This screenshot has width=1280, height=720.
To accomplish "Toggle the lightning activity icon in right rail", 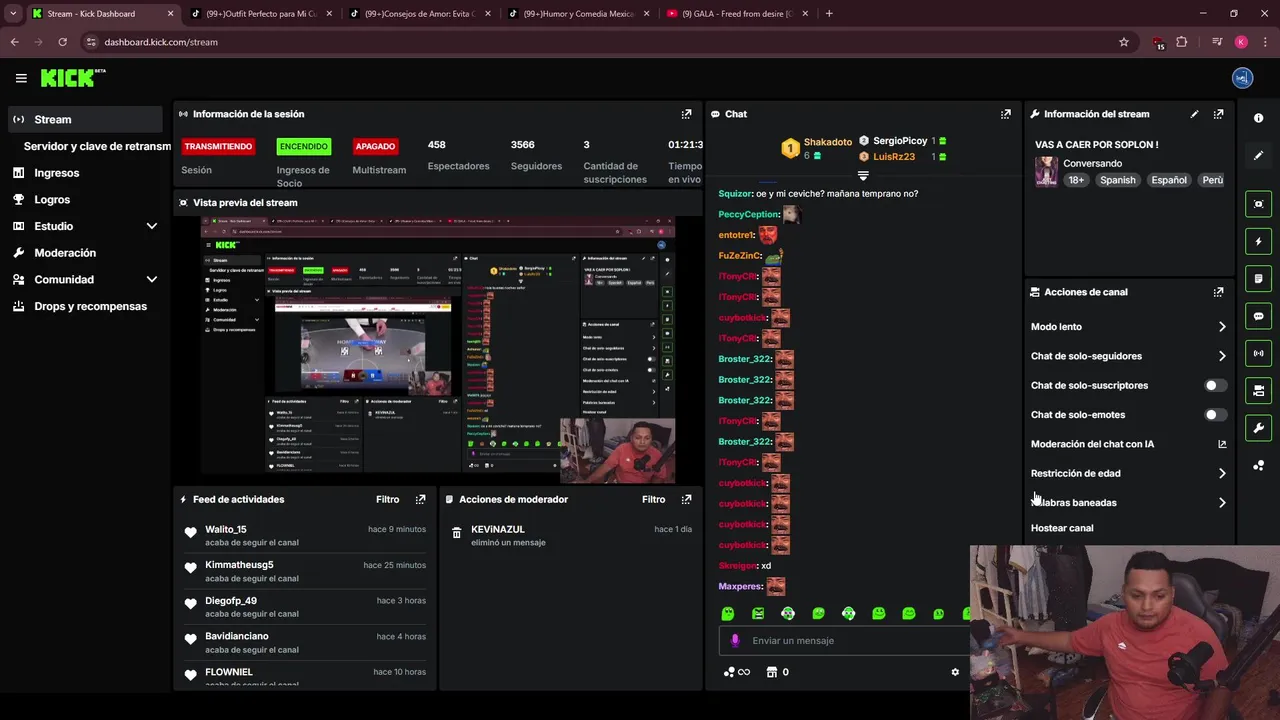I will point(1258,241).
